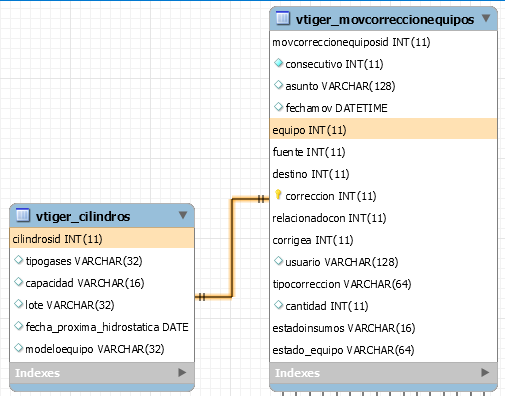Click the vtiger_cilindros table icon

point(23,215)
